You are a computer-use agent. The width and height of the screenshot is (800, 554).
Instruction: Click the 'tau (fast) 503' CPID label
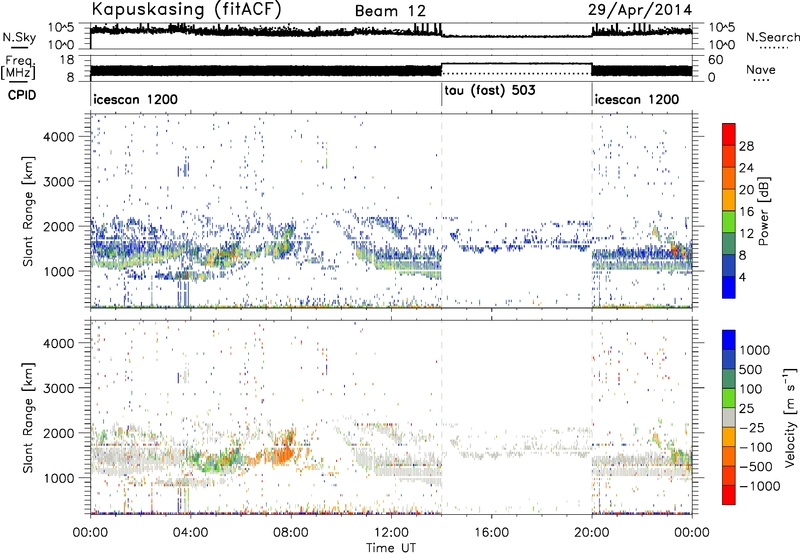pyautogui.click(x=490, y=90)
